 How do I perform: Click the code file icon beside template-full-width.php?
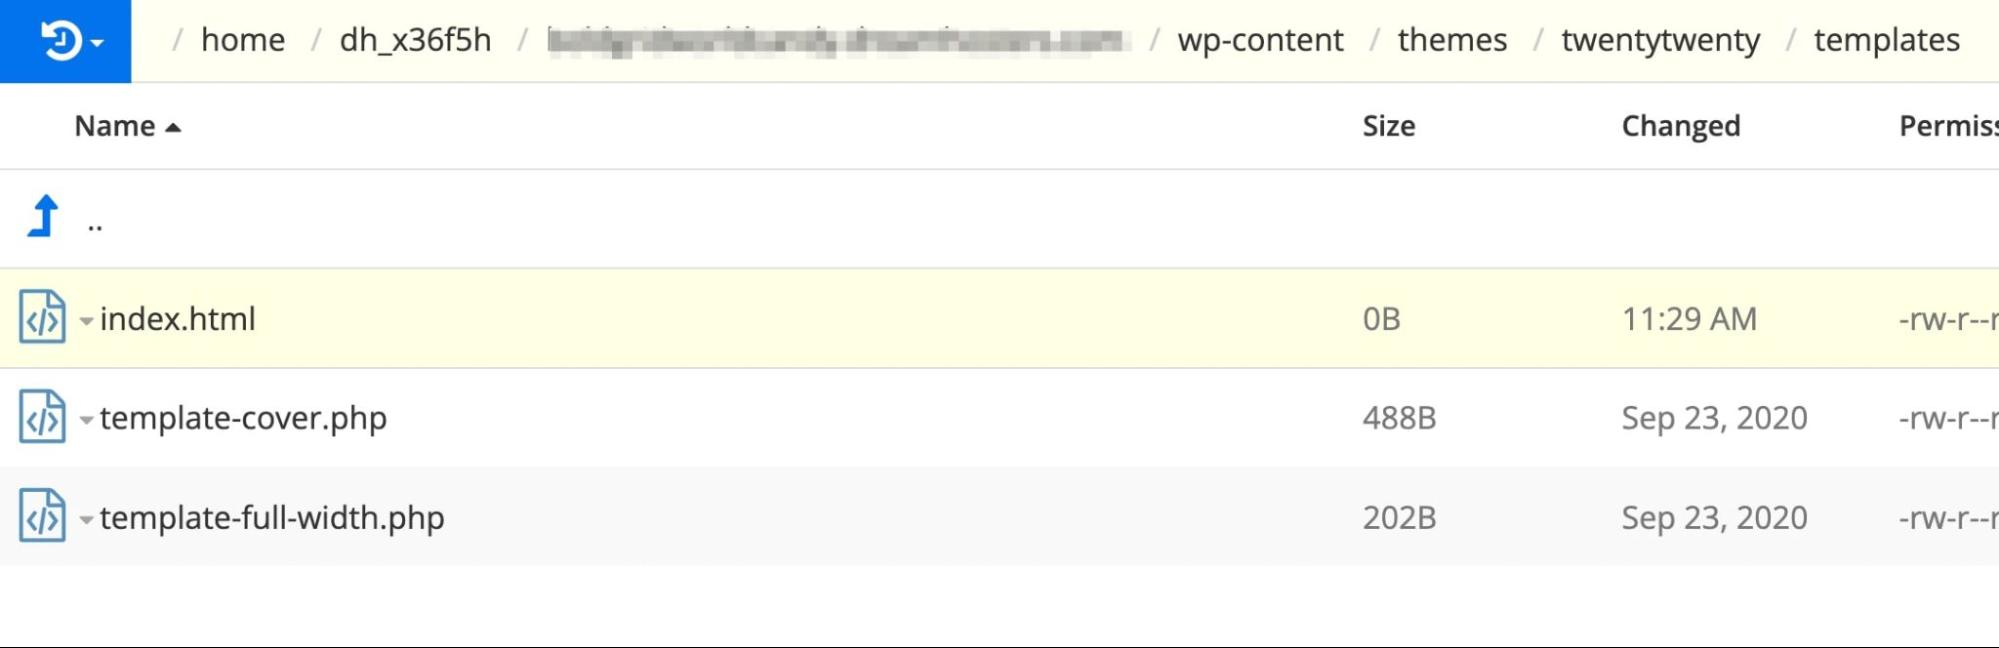[43, 516]
